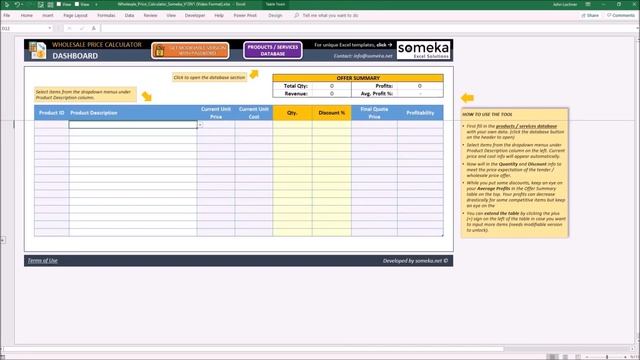Click the search magnifier icon beside Tell me
640x360 pixels.
click(x=297, y=15)
